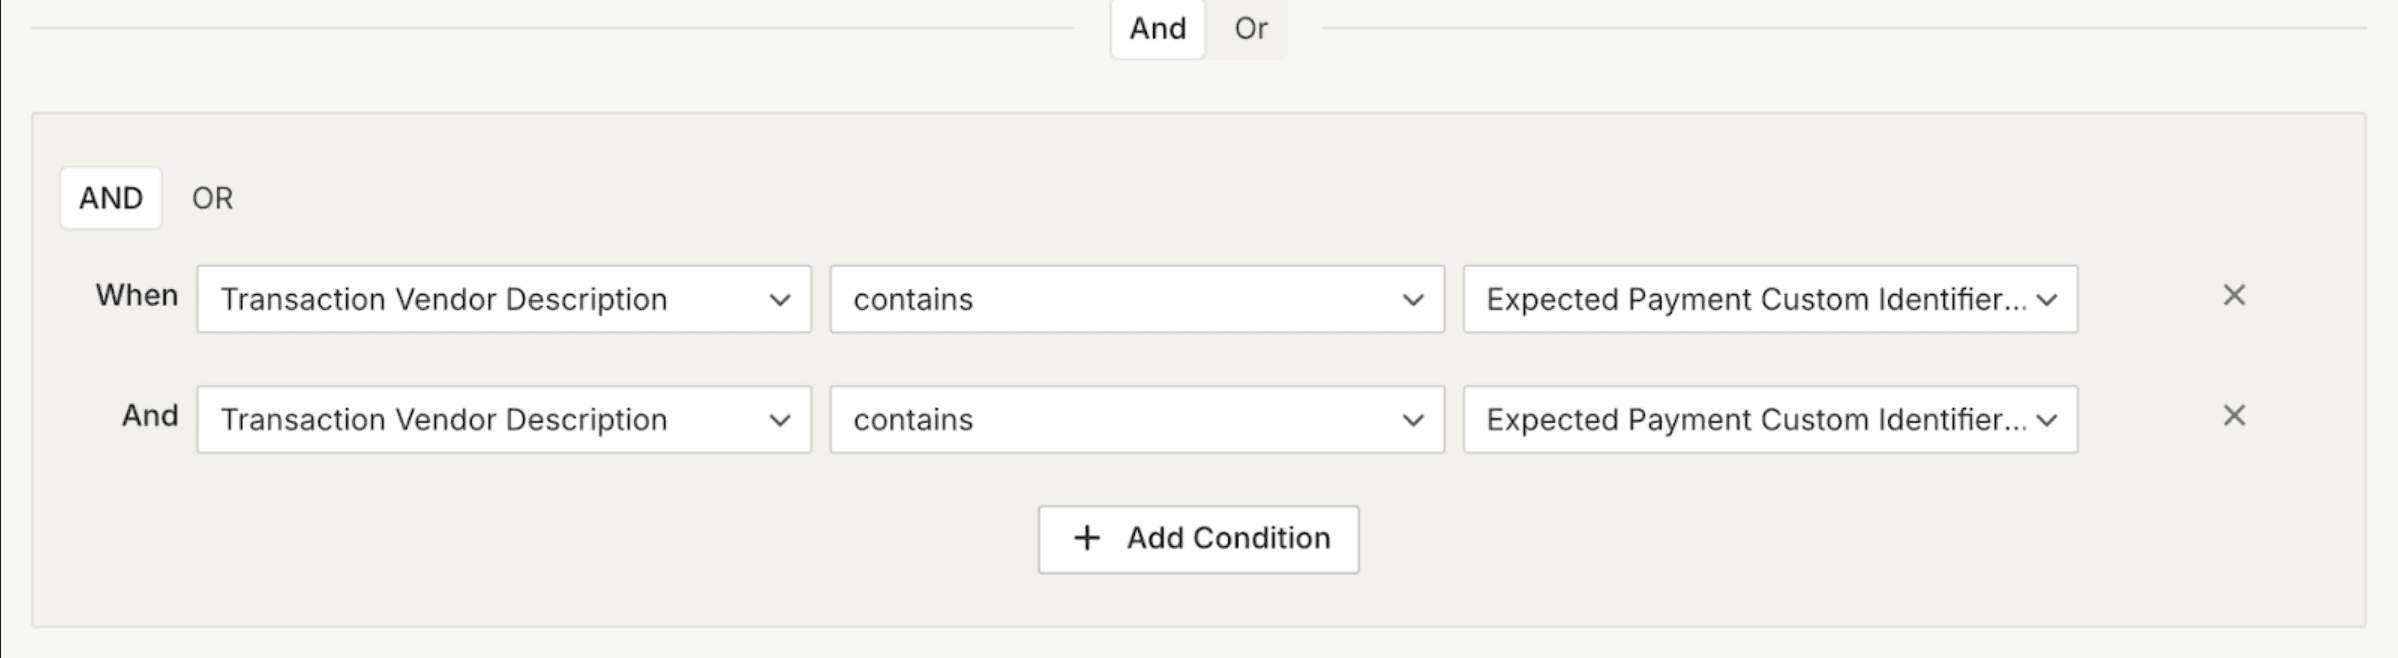This screenshot has height=658, width=2398.
Task: Switch the top-level group operator to Or
Action: pos(1250,29)
